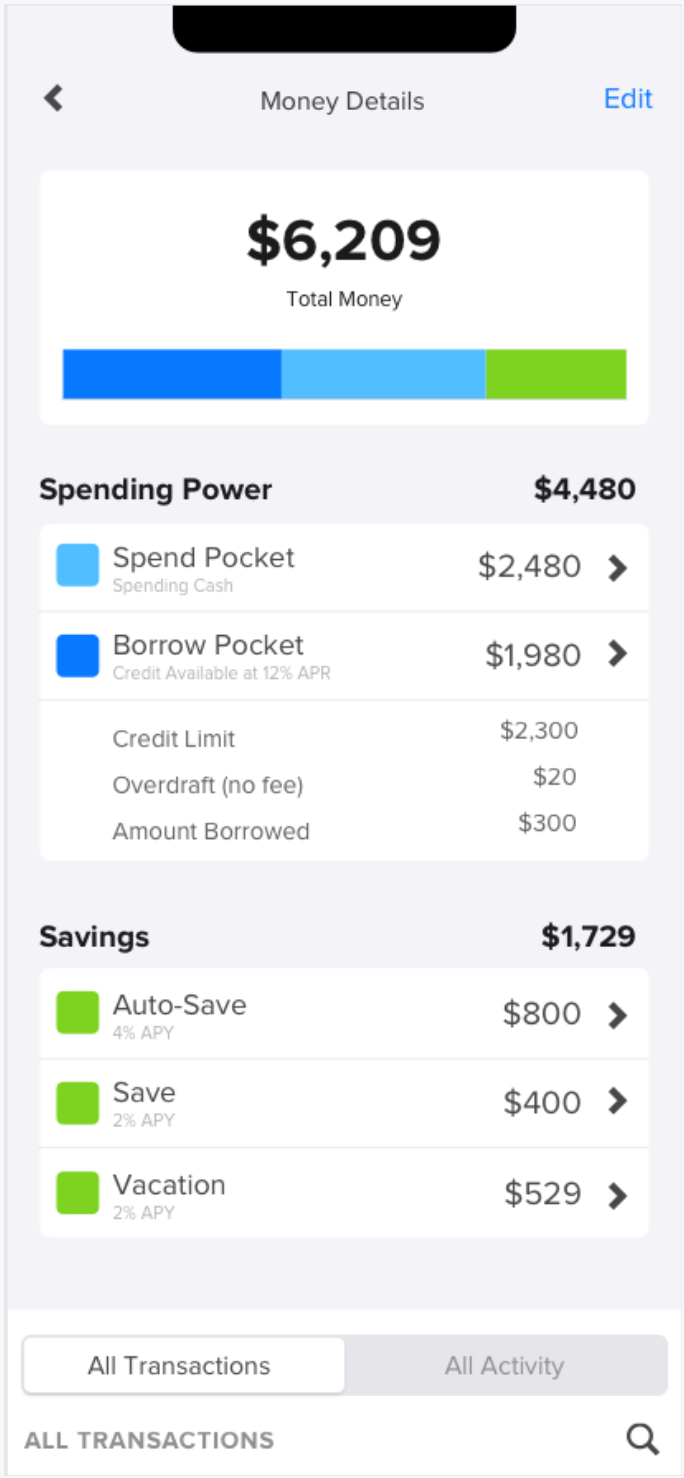Open the Save pocket chevron arrow
Screen dimensions: 684x1478
[x=618, y=1102]
